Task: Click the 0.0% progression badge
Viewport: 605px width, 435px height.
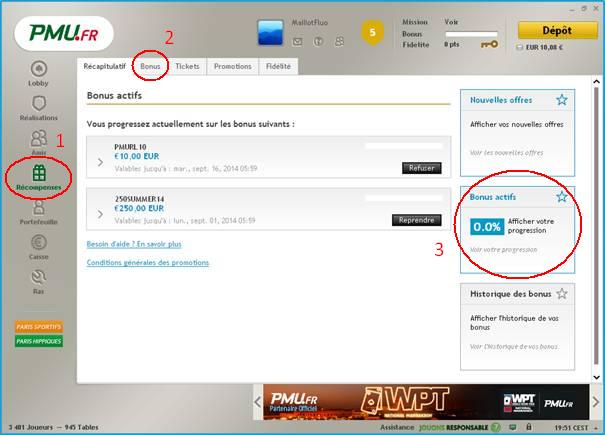Action: 487,227
